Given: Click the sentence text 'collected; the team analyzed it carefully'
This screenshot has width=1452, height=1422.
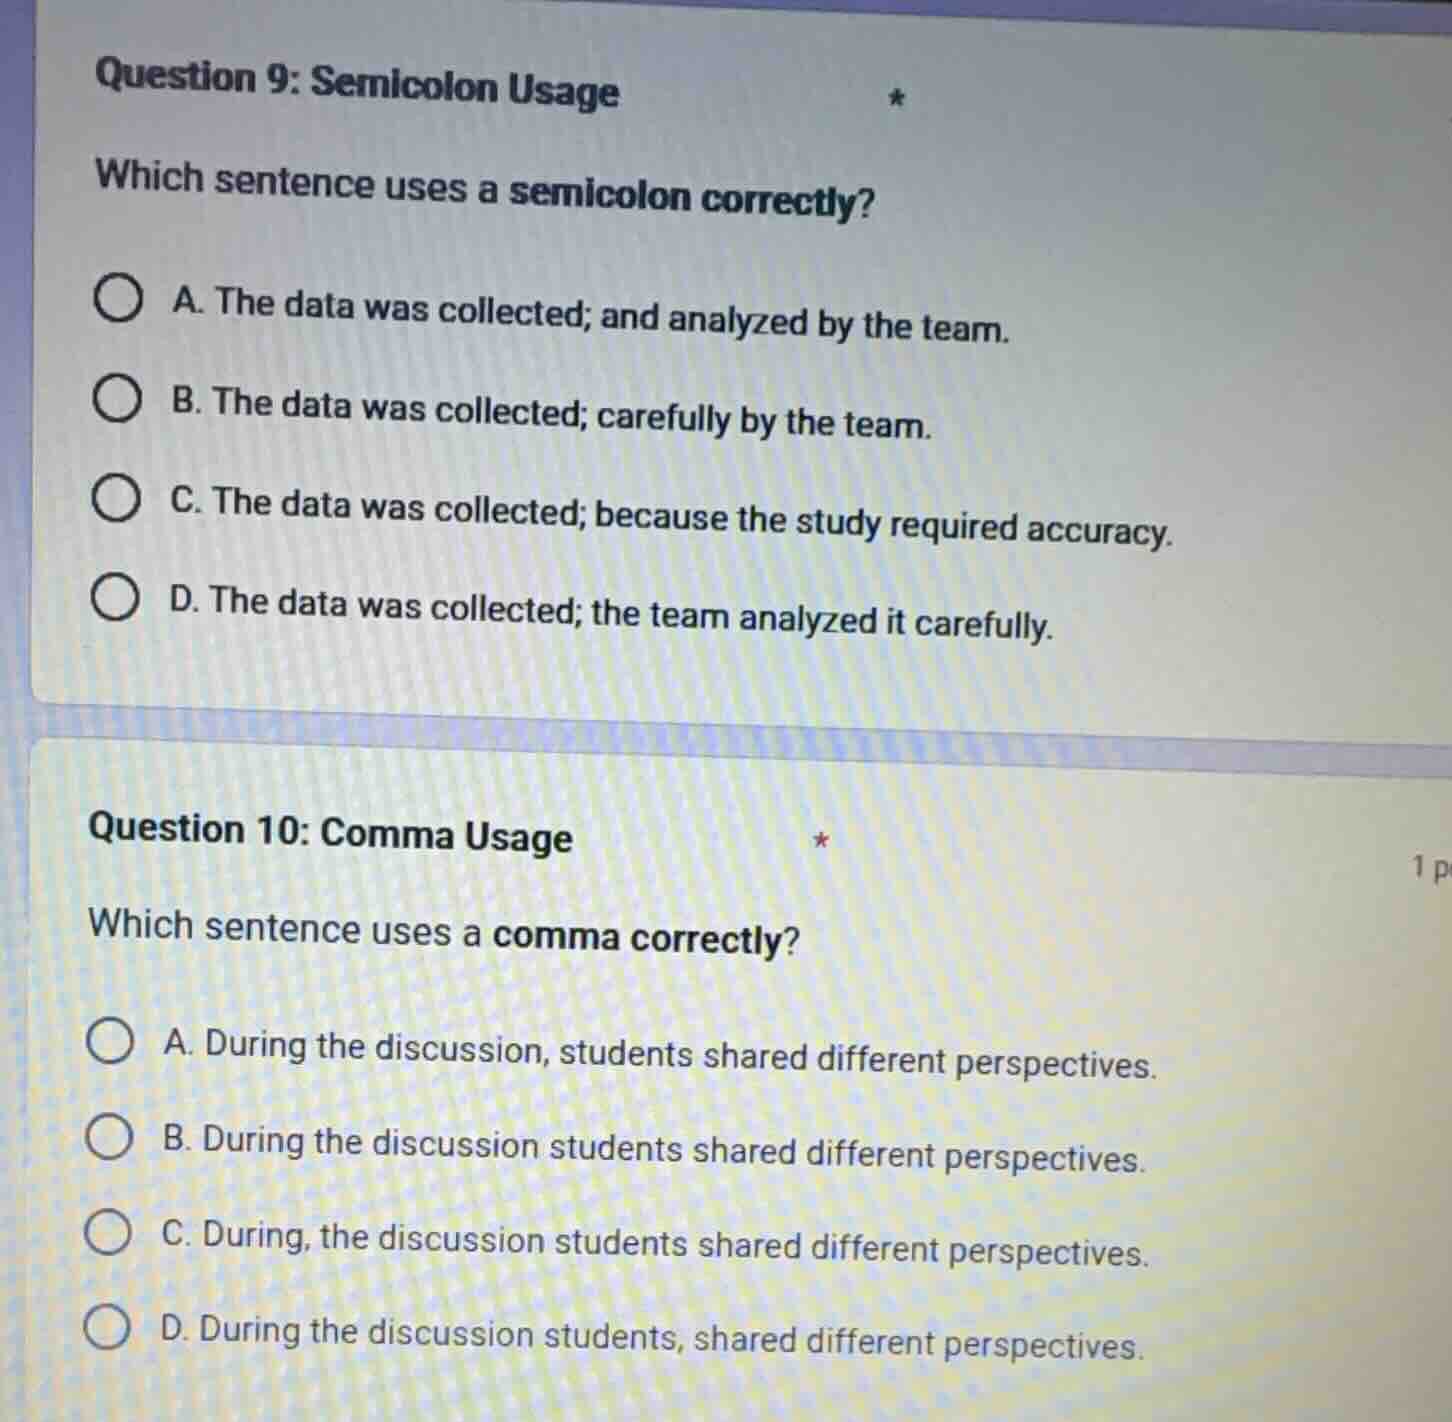Looking at the screenshot, I should 611,613.
